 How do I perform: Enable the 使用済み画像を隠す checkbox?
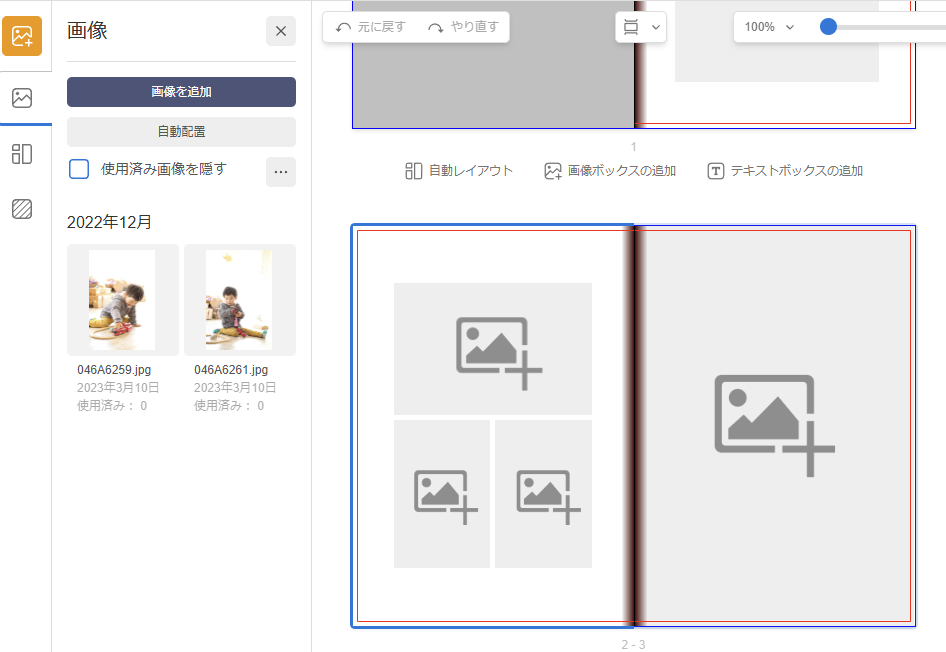click(79, 169)
